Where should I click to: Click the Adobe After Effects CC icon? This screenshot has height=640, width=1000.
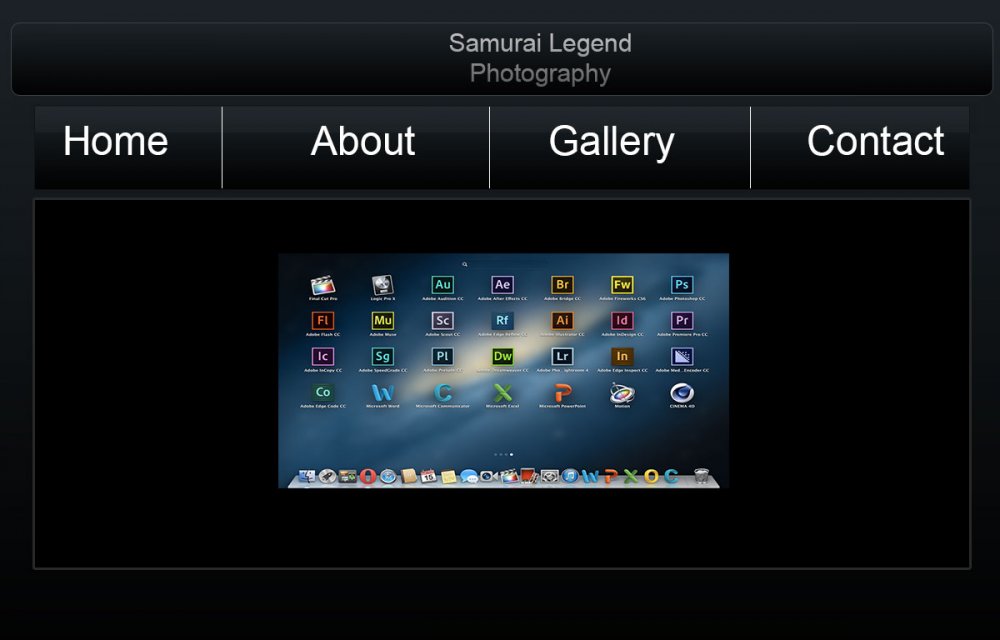(503, 286)
